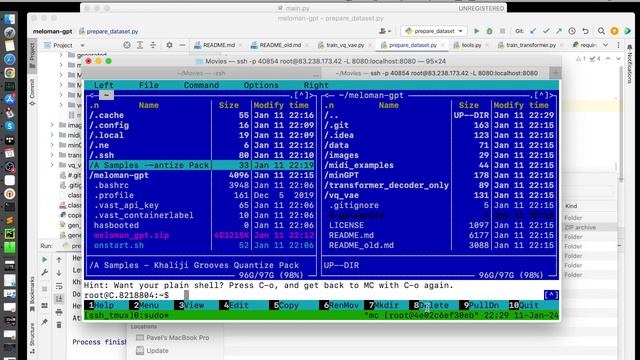Screen dimensions: 640x360
Task: Open the user account icon dropdown in toolbar
Action: 385,31
